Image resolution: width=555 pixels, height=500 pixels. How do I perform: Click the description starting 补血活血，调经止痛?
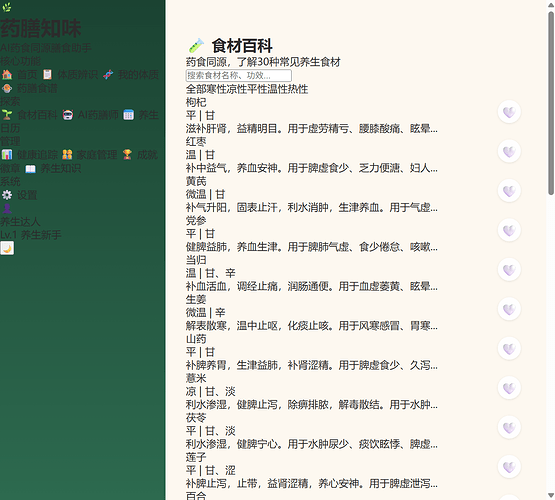[x=312, y=286]
